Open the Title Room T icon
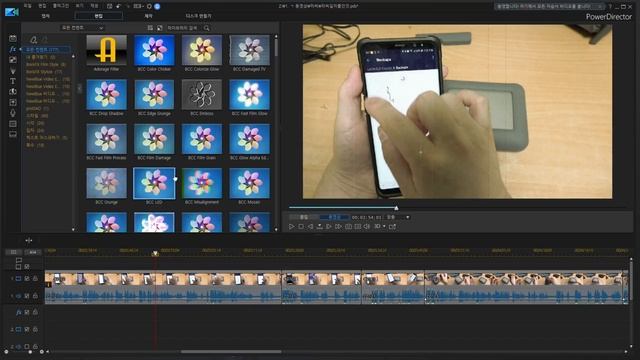 tap(13, 81)
